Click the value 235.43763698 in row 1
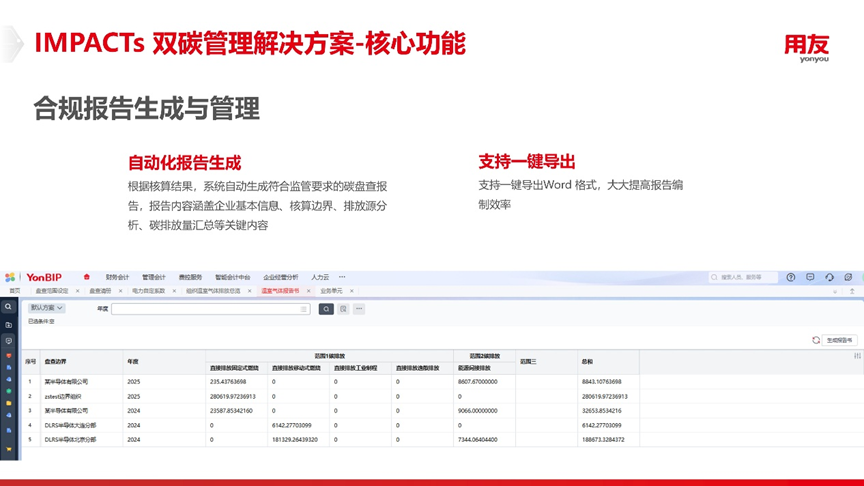This screenshot has width=864, height=486. (x=228, y=381)
